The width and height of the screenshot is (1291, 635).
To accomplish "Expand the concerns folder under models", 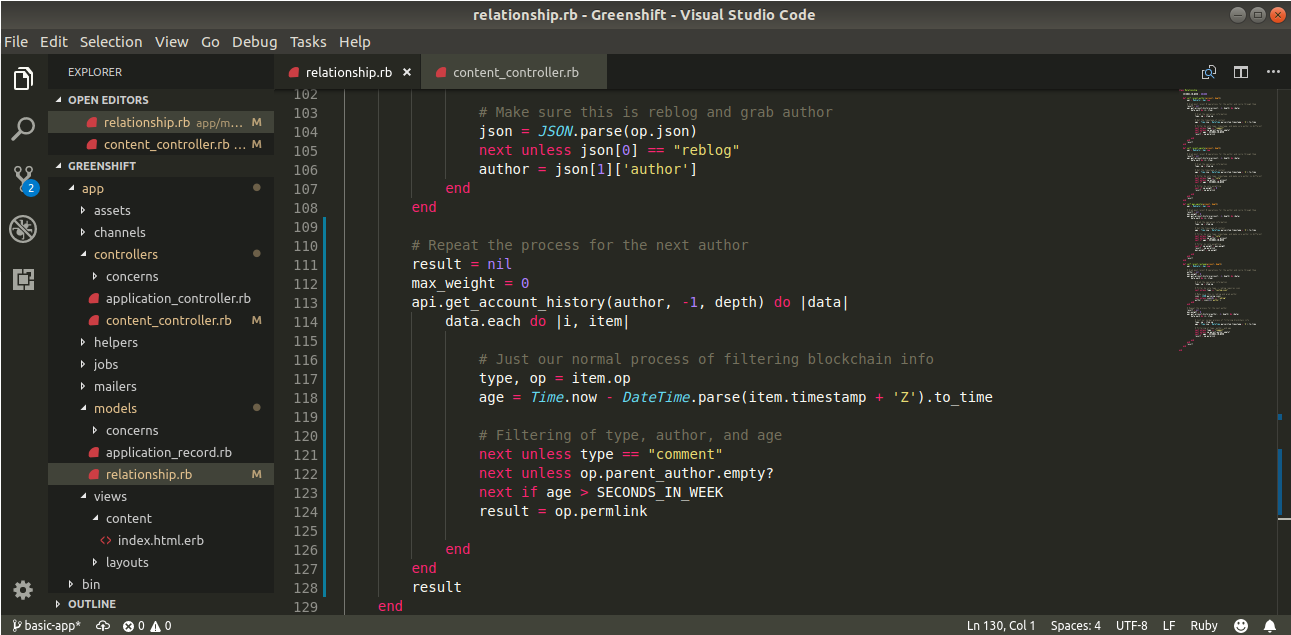I will pos(161,430).
